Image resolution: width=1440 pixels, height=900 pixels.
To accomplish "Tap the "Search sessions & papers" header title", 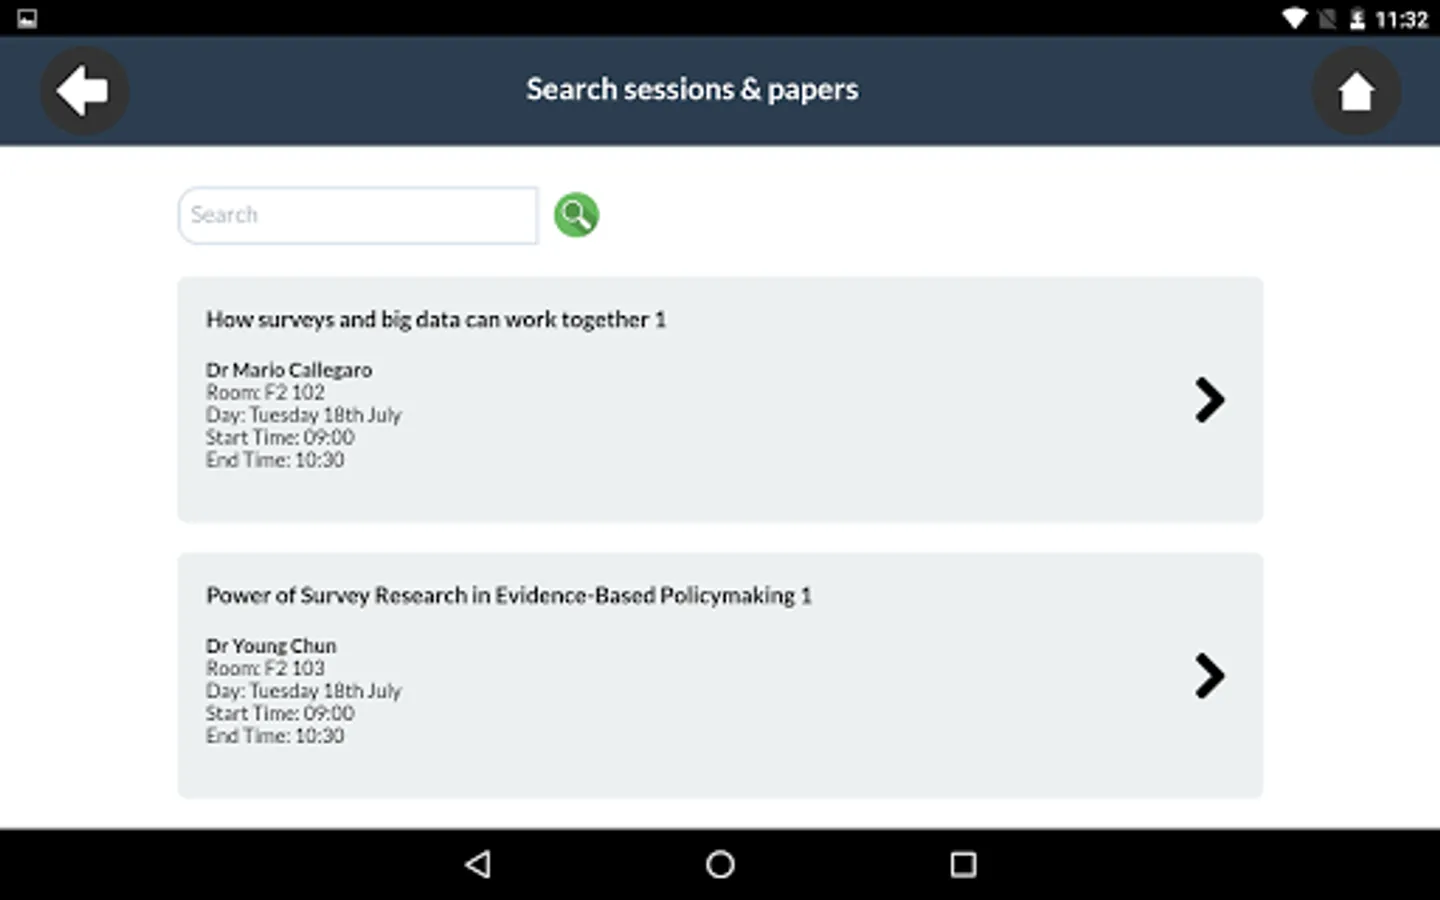I will point(692,90).
